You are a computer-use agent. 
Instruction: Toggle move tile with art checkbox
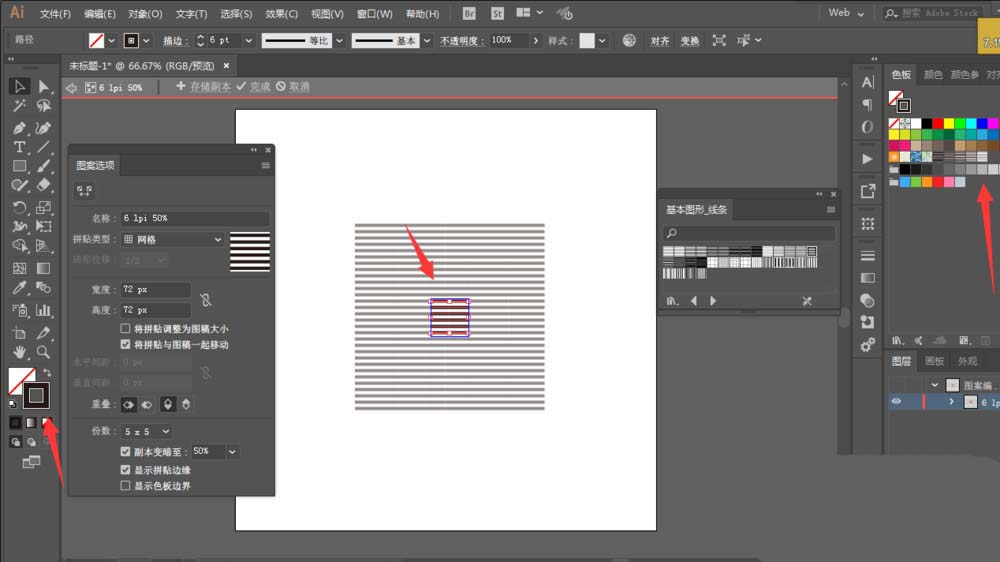(x=125, y=344)
